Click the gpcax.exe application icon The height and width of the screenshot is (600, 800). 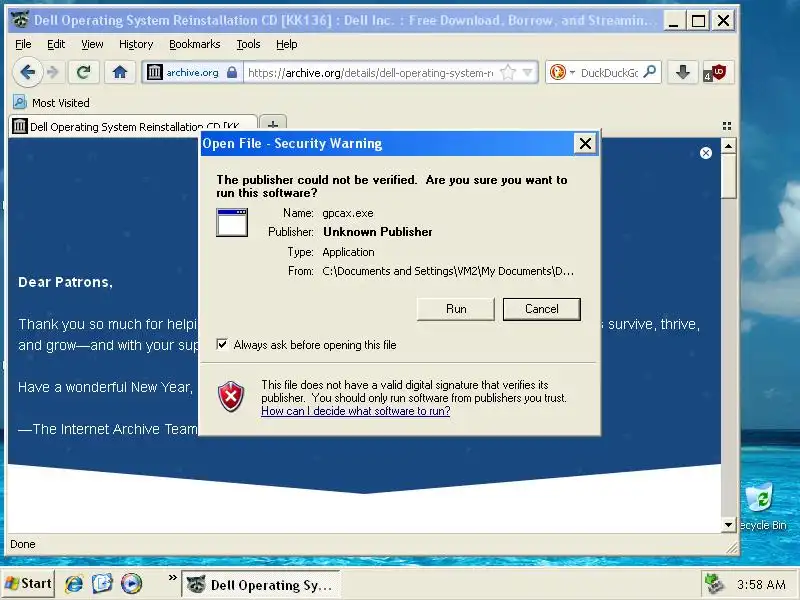[232, 222]
